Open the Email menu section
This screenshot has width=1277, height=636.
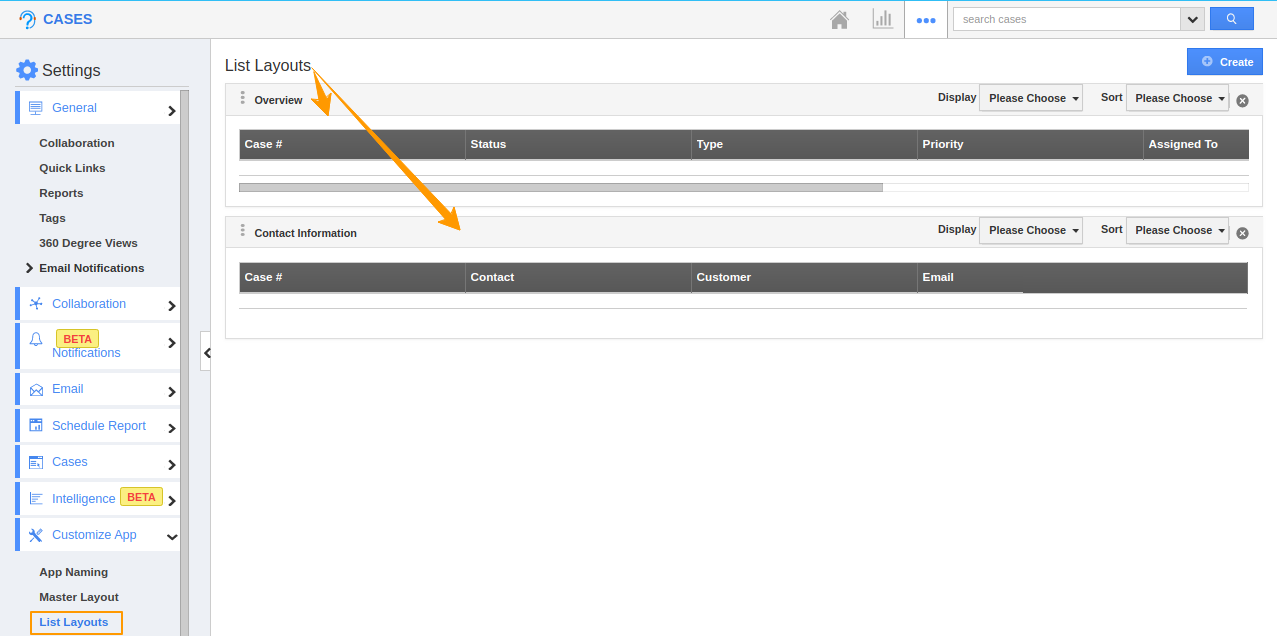[x=98, y=389]
